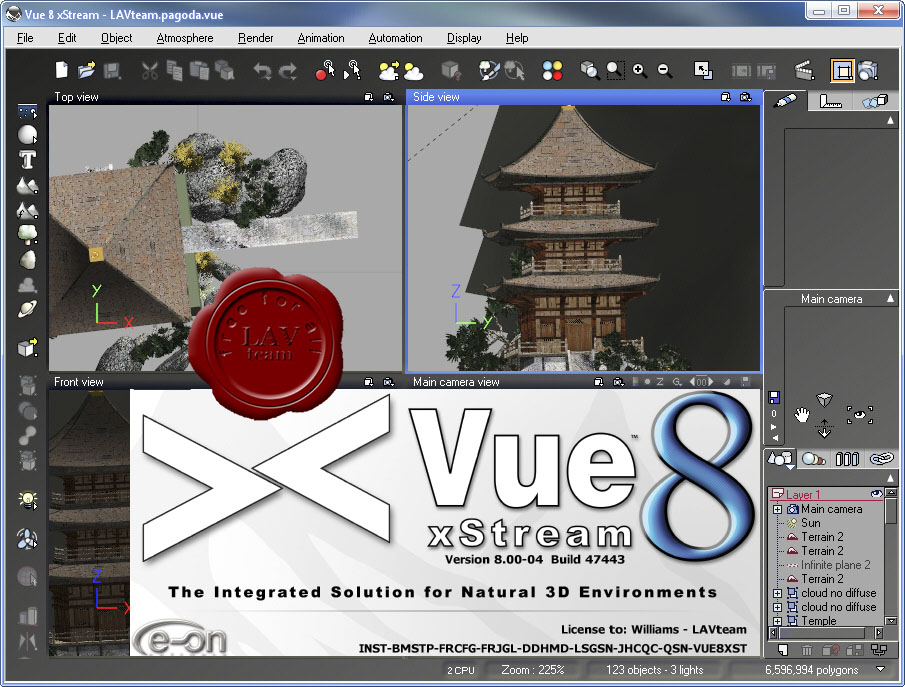Click the Undo arrow in the toolbar

pos(262,71)
